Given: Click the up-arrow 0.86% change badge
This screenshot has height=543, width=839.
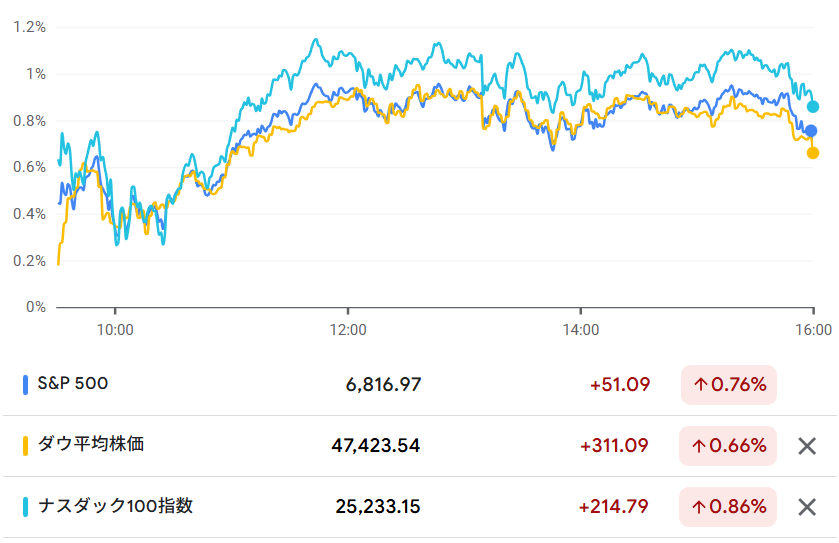Looking at the screenshot, I should tap(729, 507).
